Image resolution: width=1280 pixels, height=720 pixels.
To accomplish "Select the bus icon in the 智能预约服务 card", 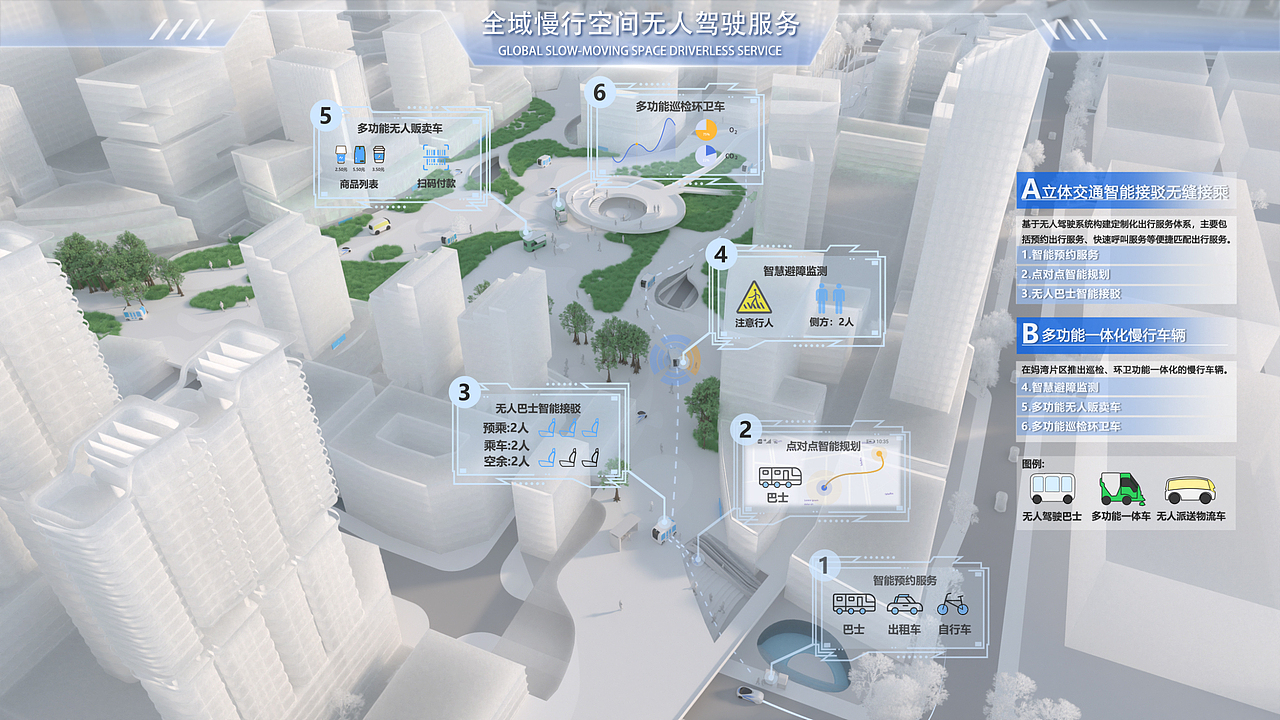I will pyautogui.click(x=854, y=604).
